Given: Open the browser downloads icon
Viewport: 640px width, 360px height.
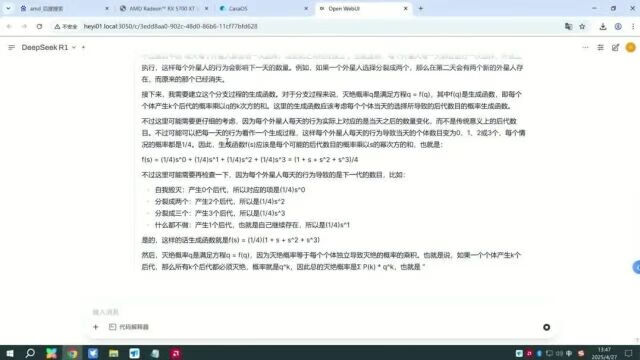Looking at the screenshot, I should [x=603, y=26].
